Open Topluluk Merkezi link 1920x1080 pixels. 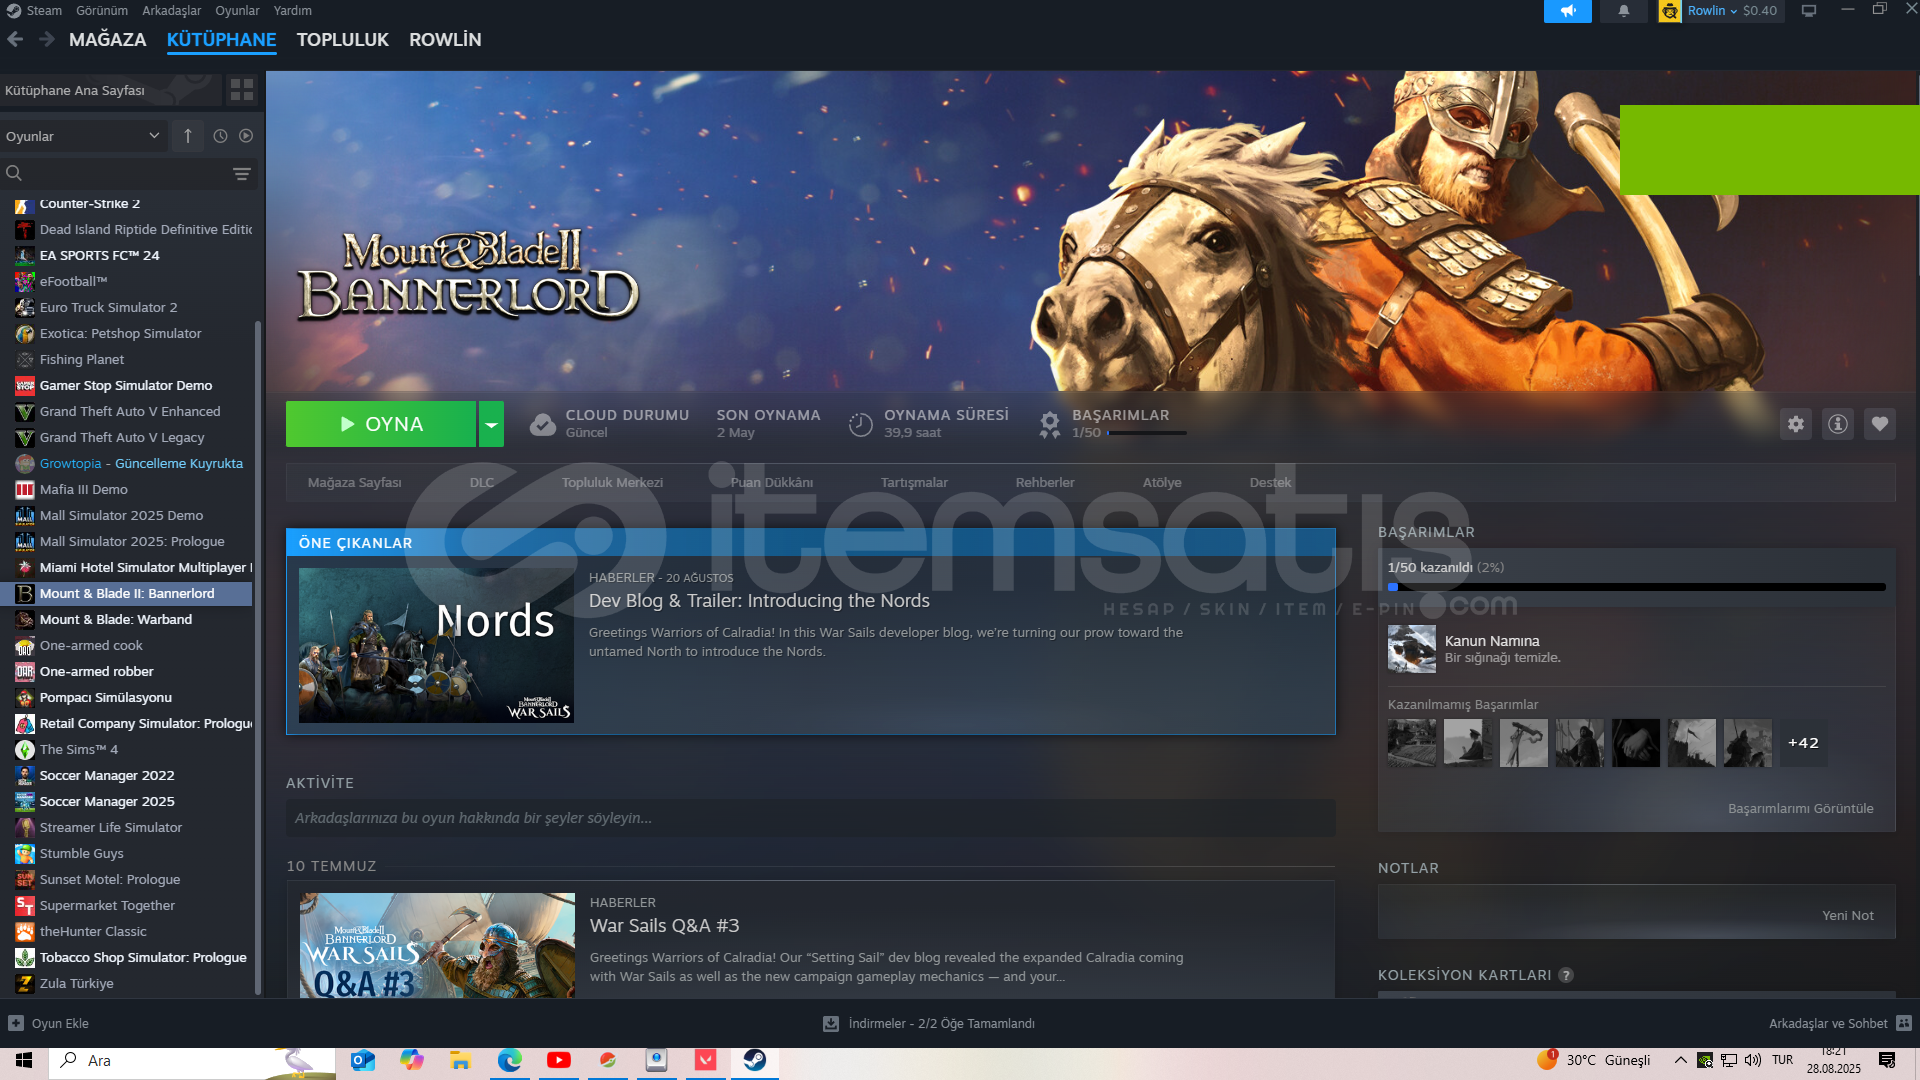(x=612, y=482)
